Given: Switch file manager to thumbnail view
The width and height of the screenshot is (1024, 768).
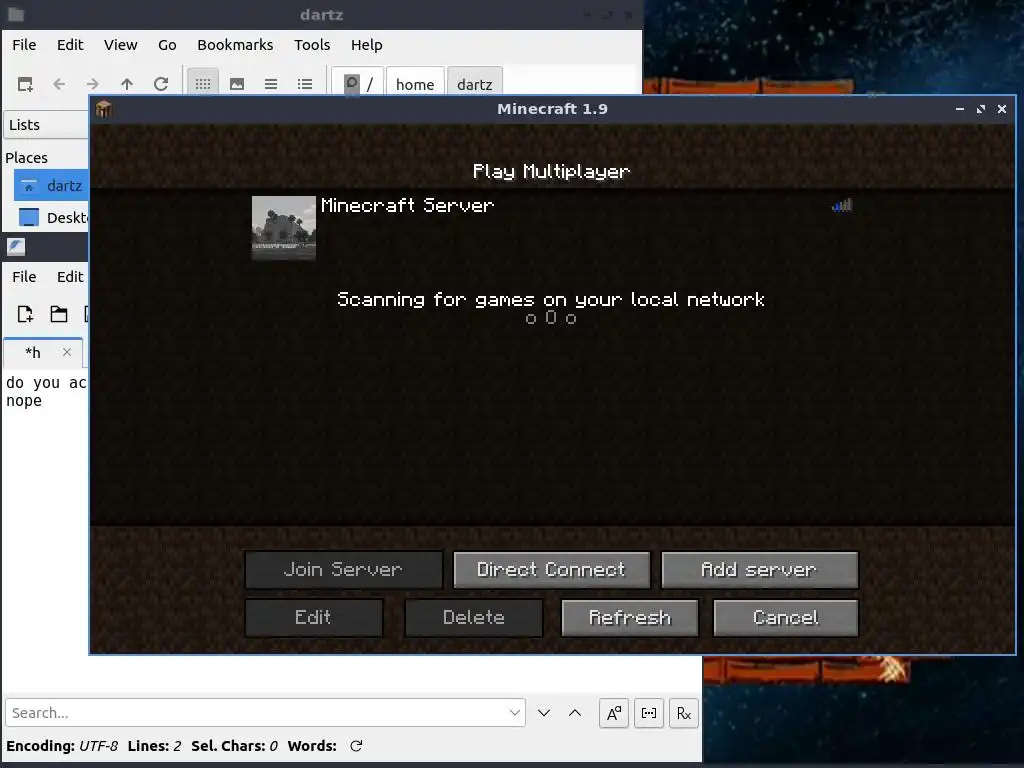Looking at the screenshot, I should [x=237, y=84].
